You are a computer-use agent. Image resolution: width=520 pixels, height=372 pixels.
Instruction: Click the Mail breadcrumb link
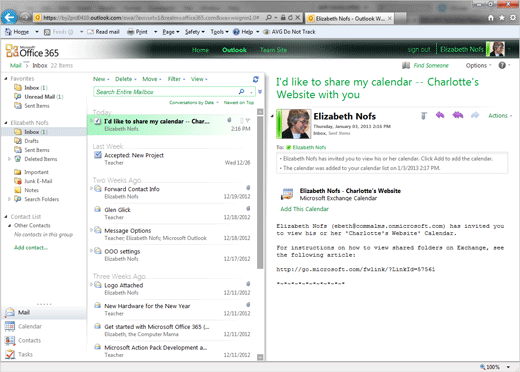click(x=16, y=65)
